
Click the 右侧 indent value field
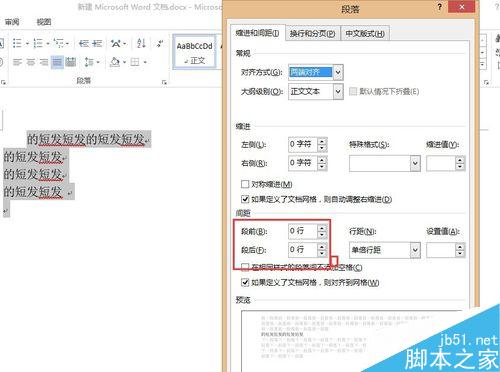[303, 163]
